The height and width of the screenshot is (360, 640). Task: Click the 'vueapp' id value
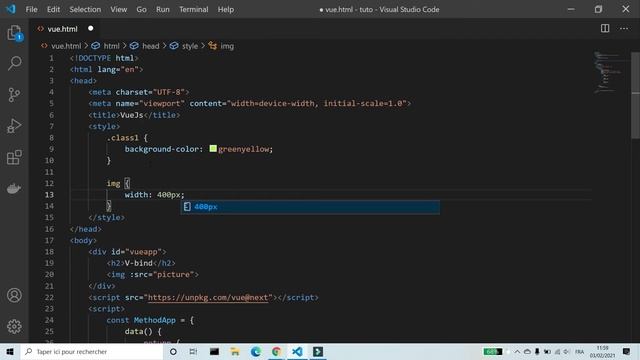click(144, 252)
